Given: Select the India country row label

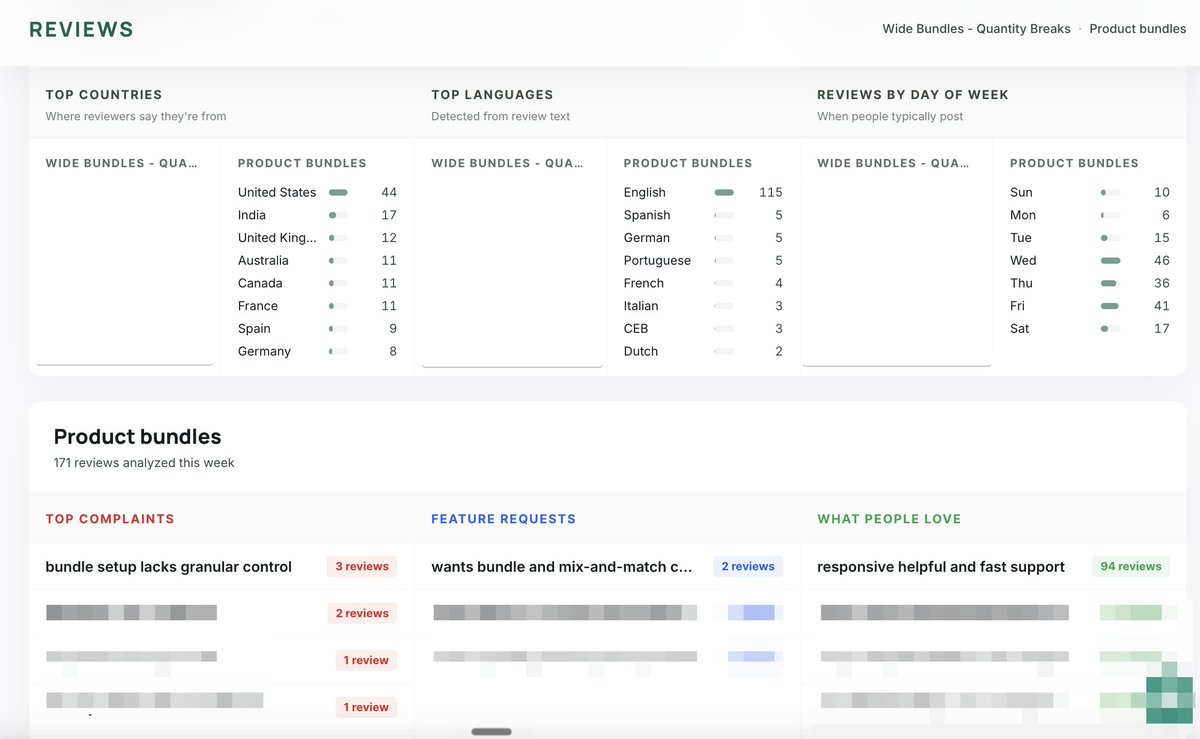Looking at the screenshot, I should pos(252,215).
